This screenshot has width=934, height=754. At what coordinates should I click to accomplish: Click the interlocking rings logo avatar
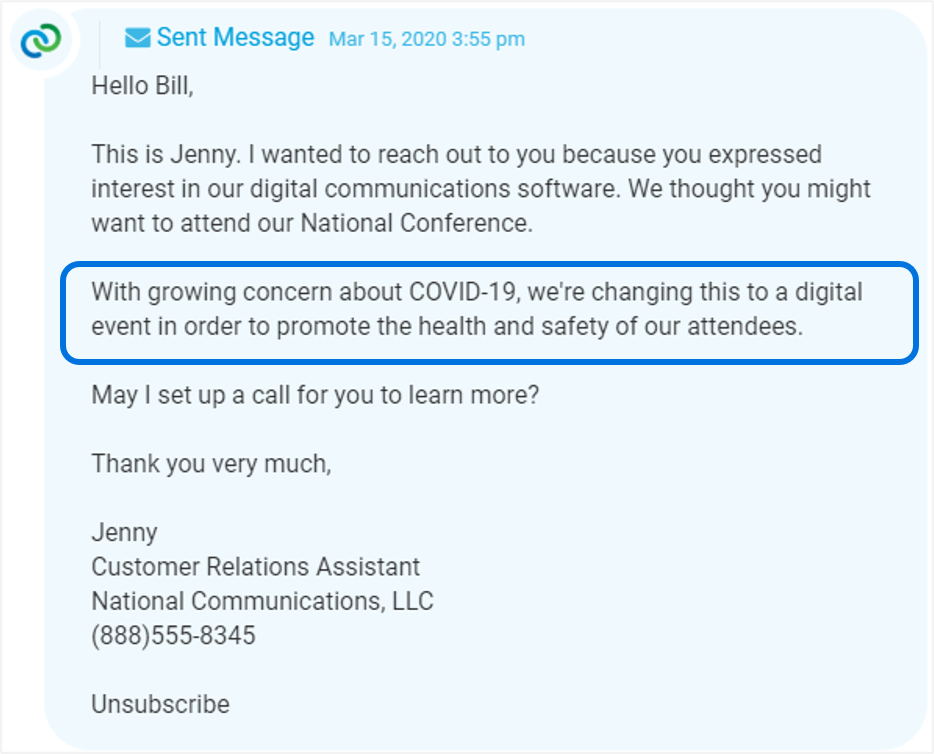pyautogui.click(x=41, y=40)
